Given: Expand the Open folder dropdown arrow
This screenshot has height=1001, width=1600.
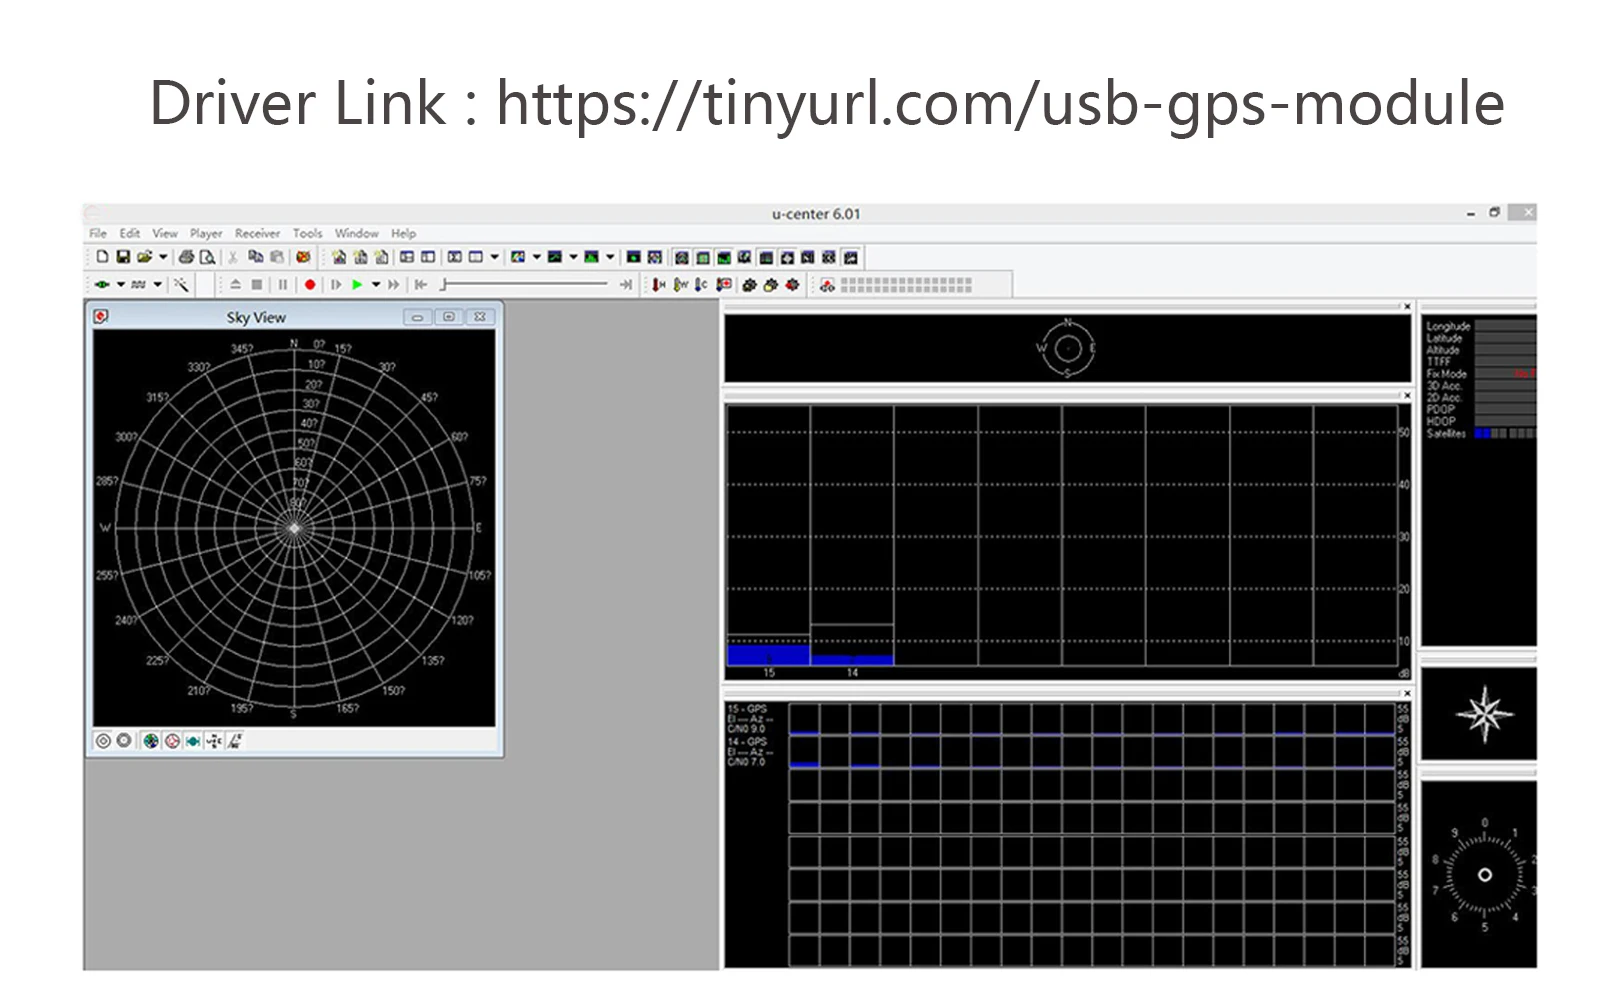Looking at the screenshot, I should tap(163, 257).
